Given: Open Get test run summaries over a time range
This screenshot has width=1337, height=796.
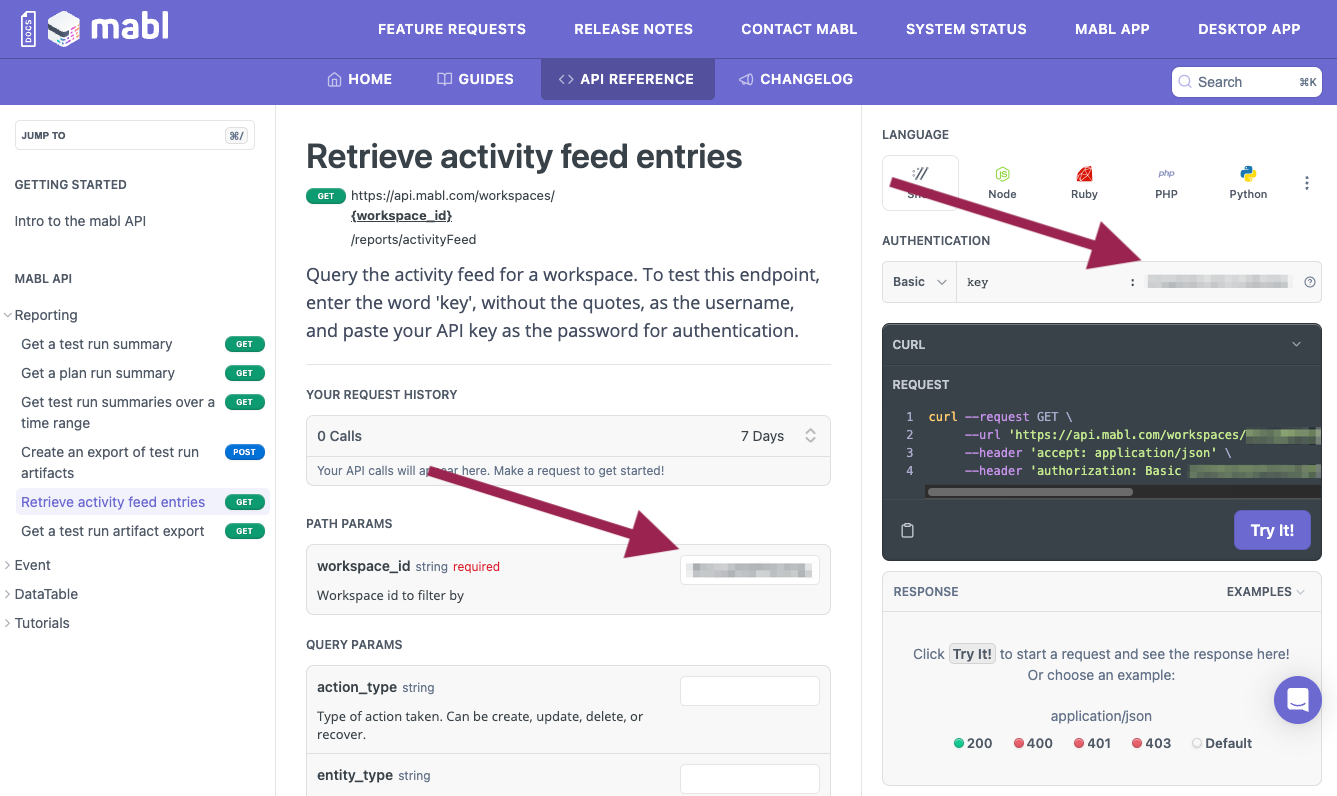Looking at the screenshot, I should 118,412.
